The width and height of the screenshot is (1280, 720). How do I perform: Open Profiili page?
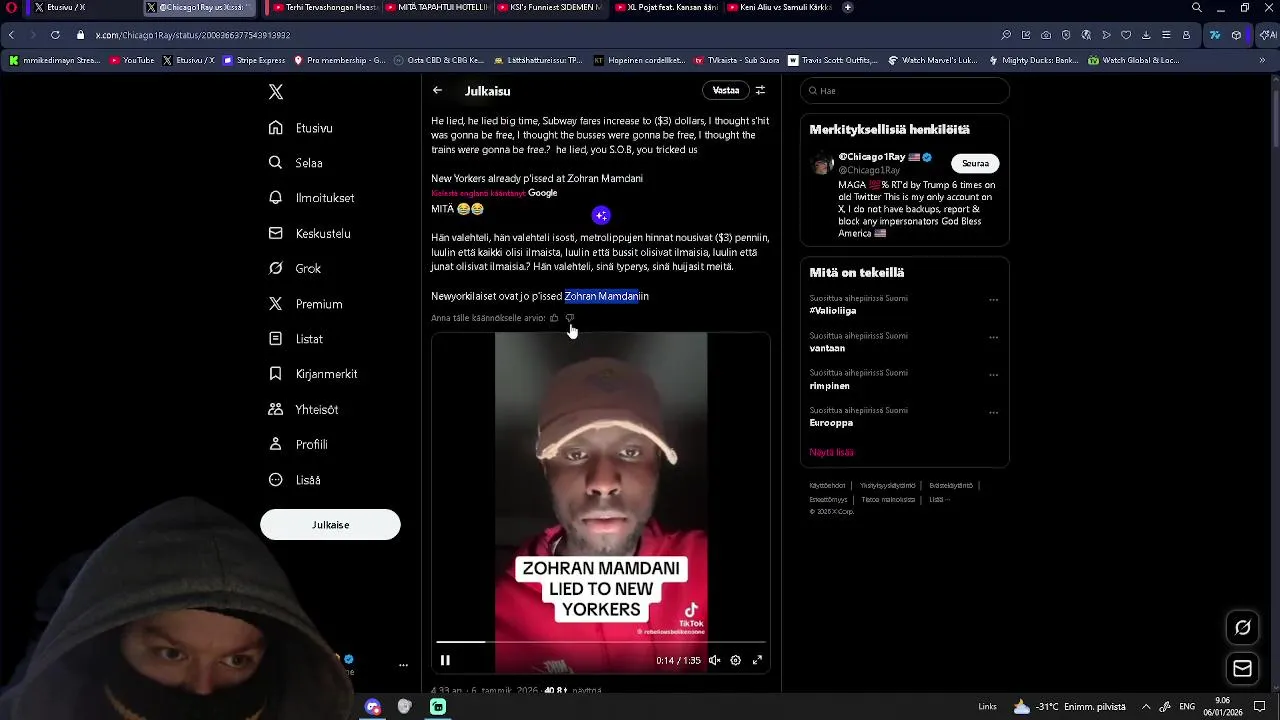[x=298, y=444]
